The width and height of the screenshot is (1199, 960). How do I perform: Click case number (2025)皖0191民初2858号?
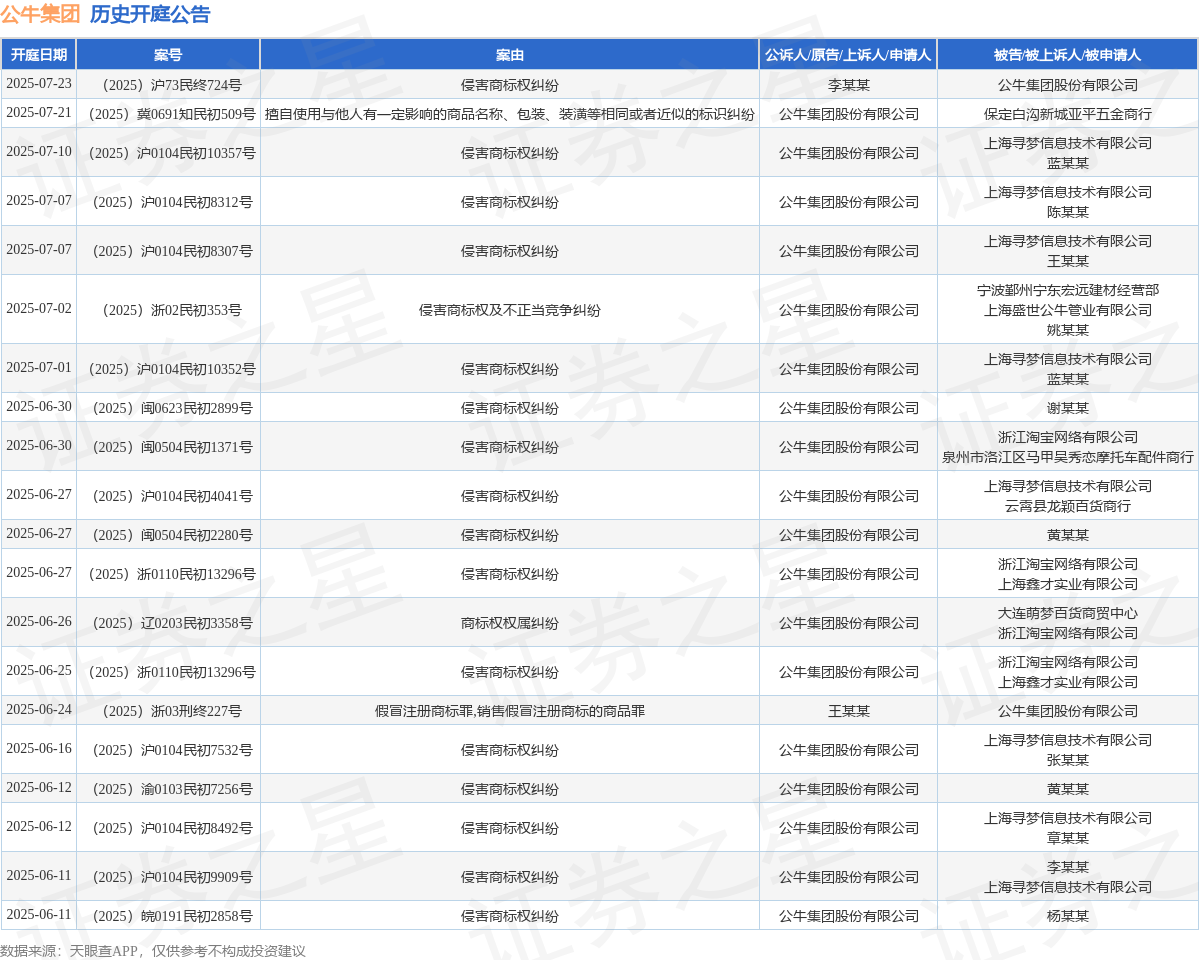(x=168, y=916)
